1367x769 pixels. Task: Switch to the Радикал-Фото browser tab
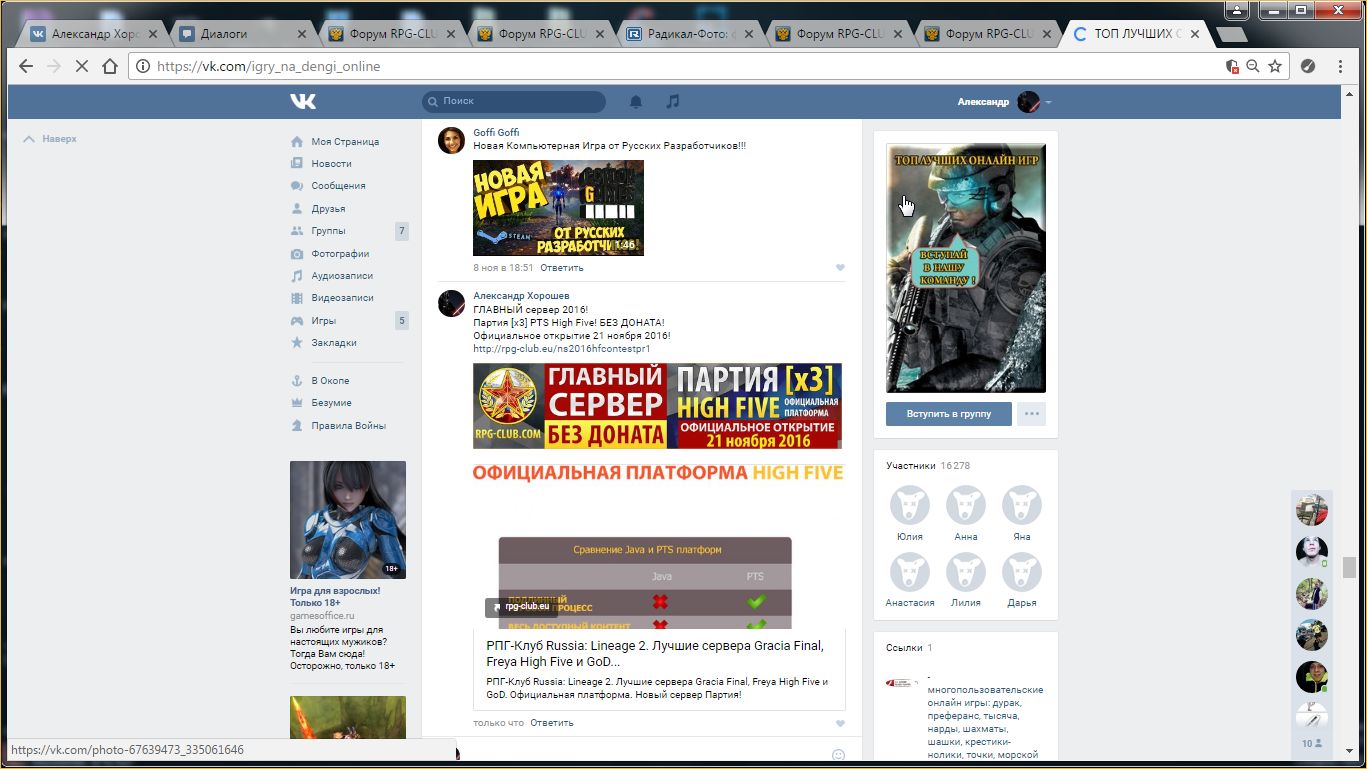tap(690, 33)
